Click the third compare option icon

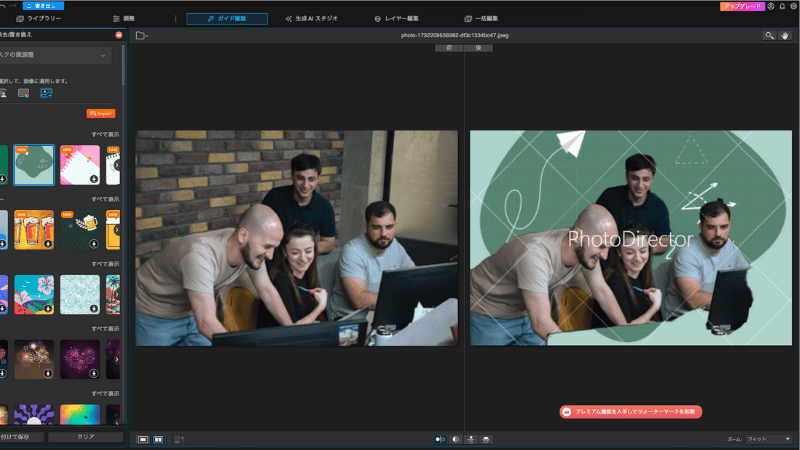(x=471, y=439)
